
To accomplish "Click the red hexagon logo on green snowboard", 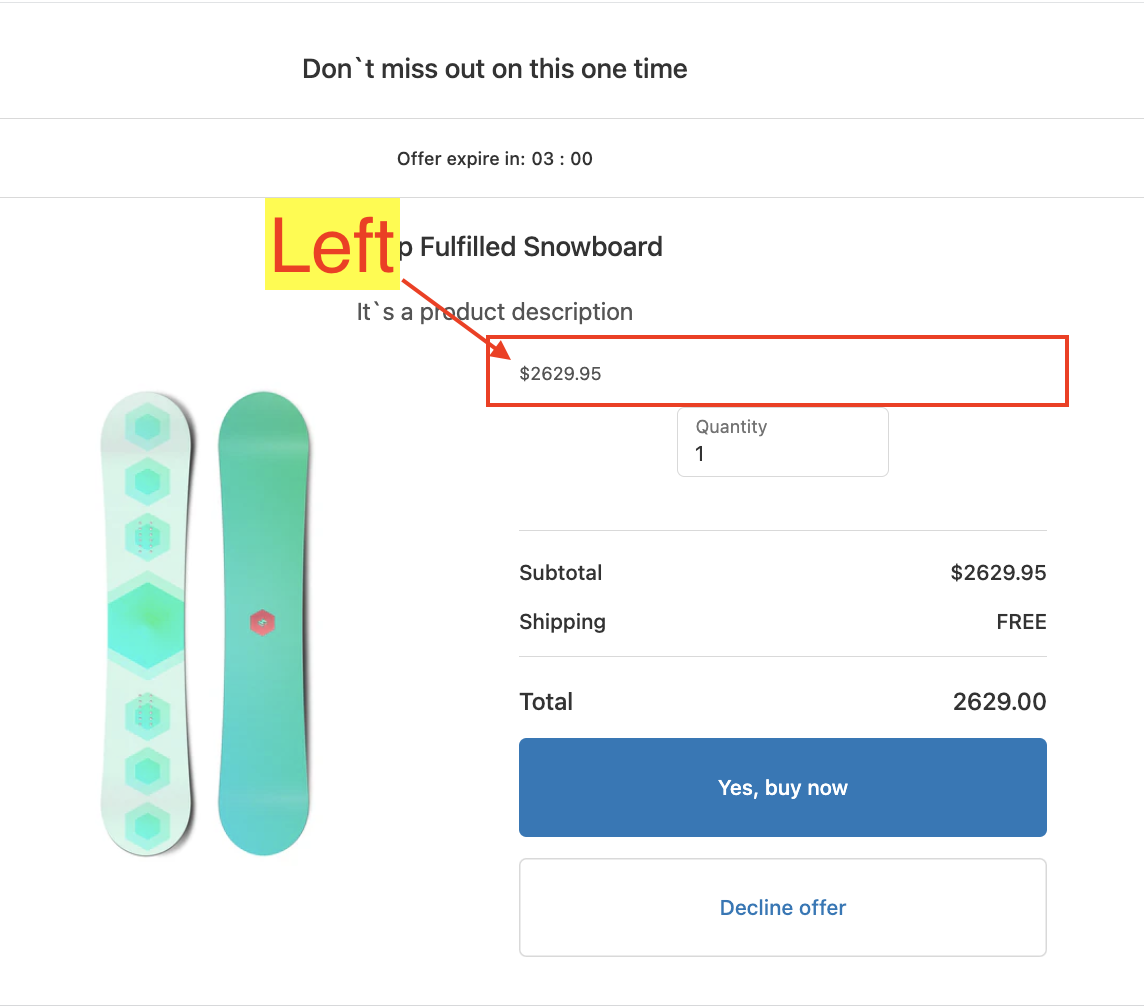I will point(262,623).
